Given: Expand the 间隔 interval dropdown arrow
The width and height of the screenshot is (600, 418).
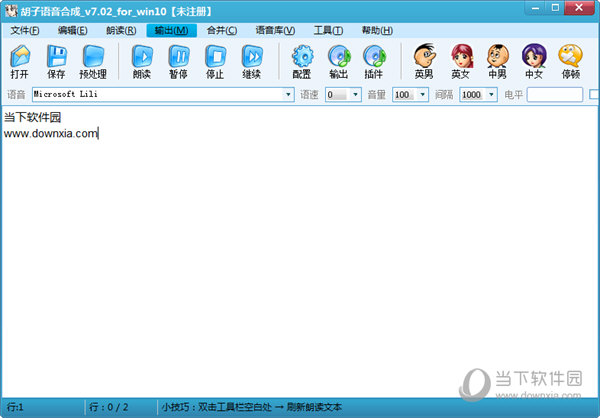Looking at the screenshot, I should [491, 95].
